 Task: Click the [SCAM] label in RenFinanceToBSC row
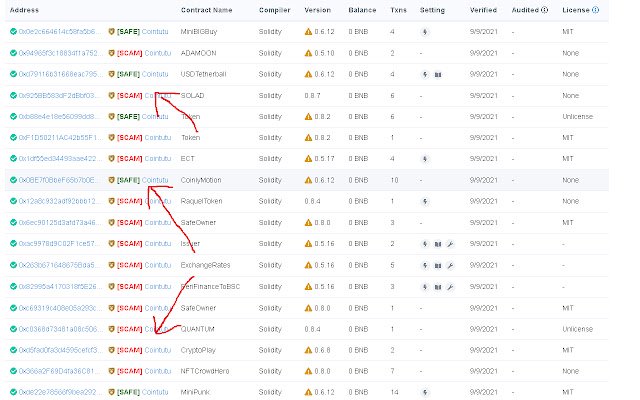[129, 287]
